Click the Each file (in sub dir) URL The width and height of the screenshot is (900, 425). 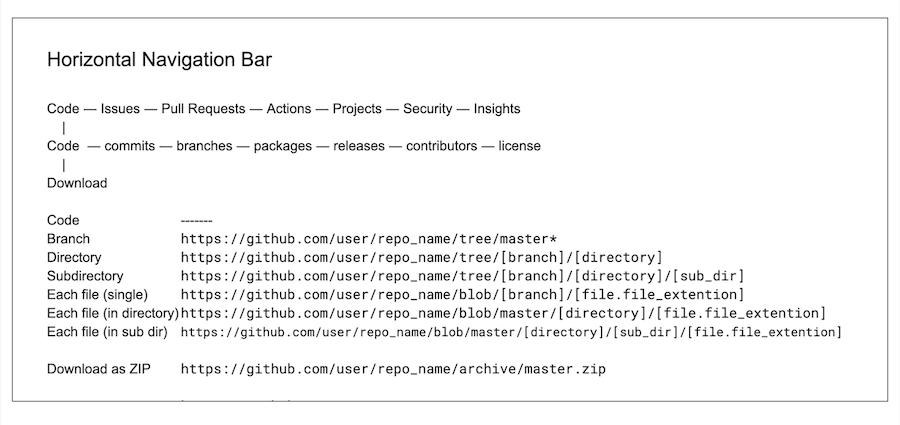click(510, 331)
